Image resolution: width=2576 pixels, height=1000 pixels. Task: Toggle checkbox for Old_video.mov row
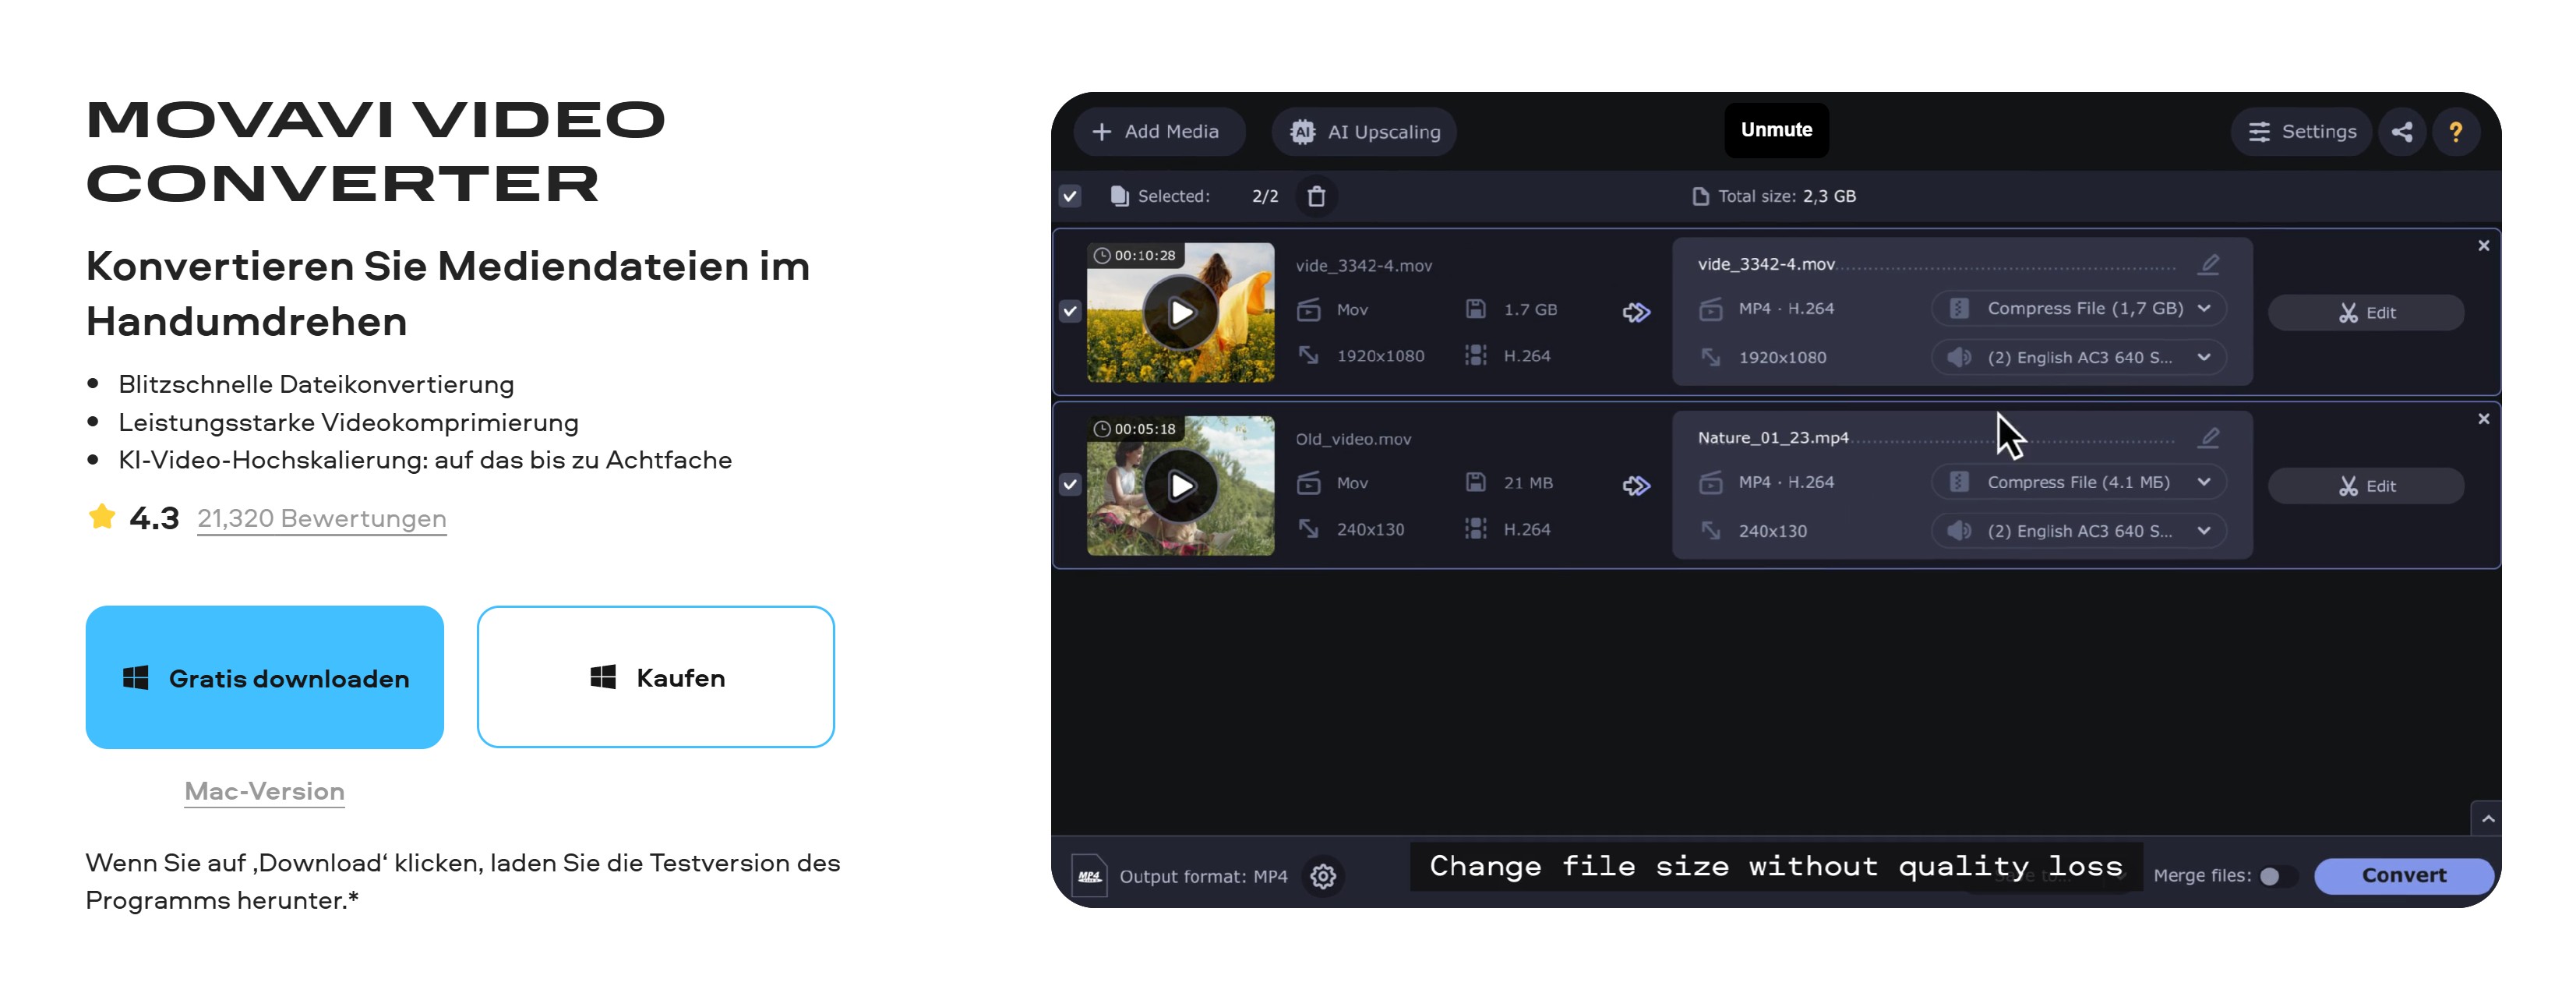click(1070, 485)
